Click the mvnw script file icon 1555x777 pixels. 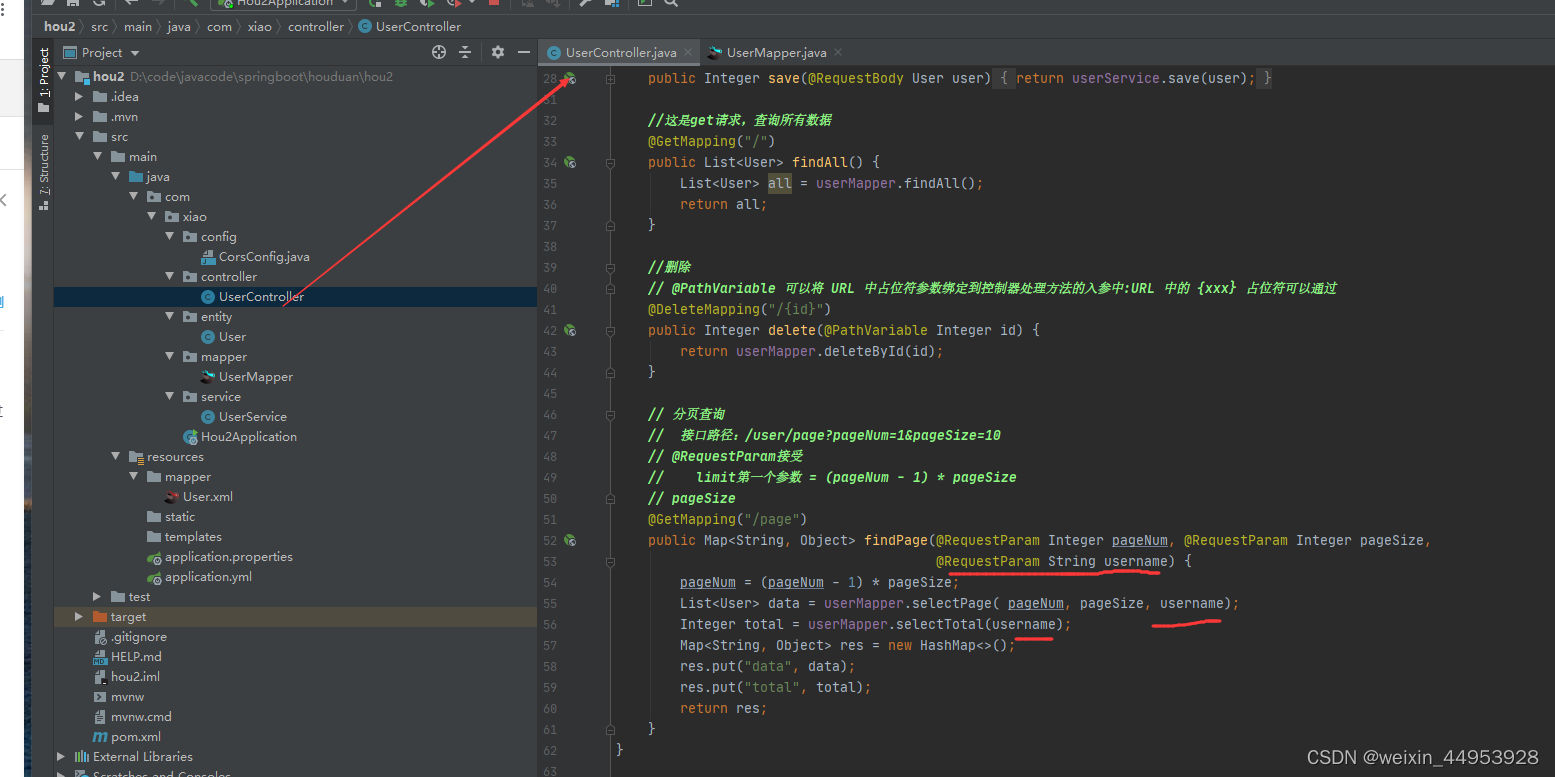coord(100,697)
